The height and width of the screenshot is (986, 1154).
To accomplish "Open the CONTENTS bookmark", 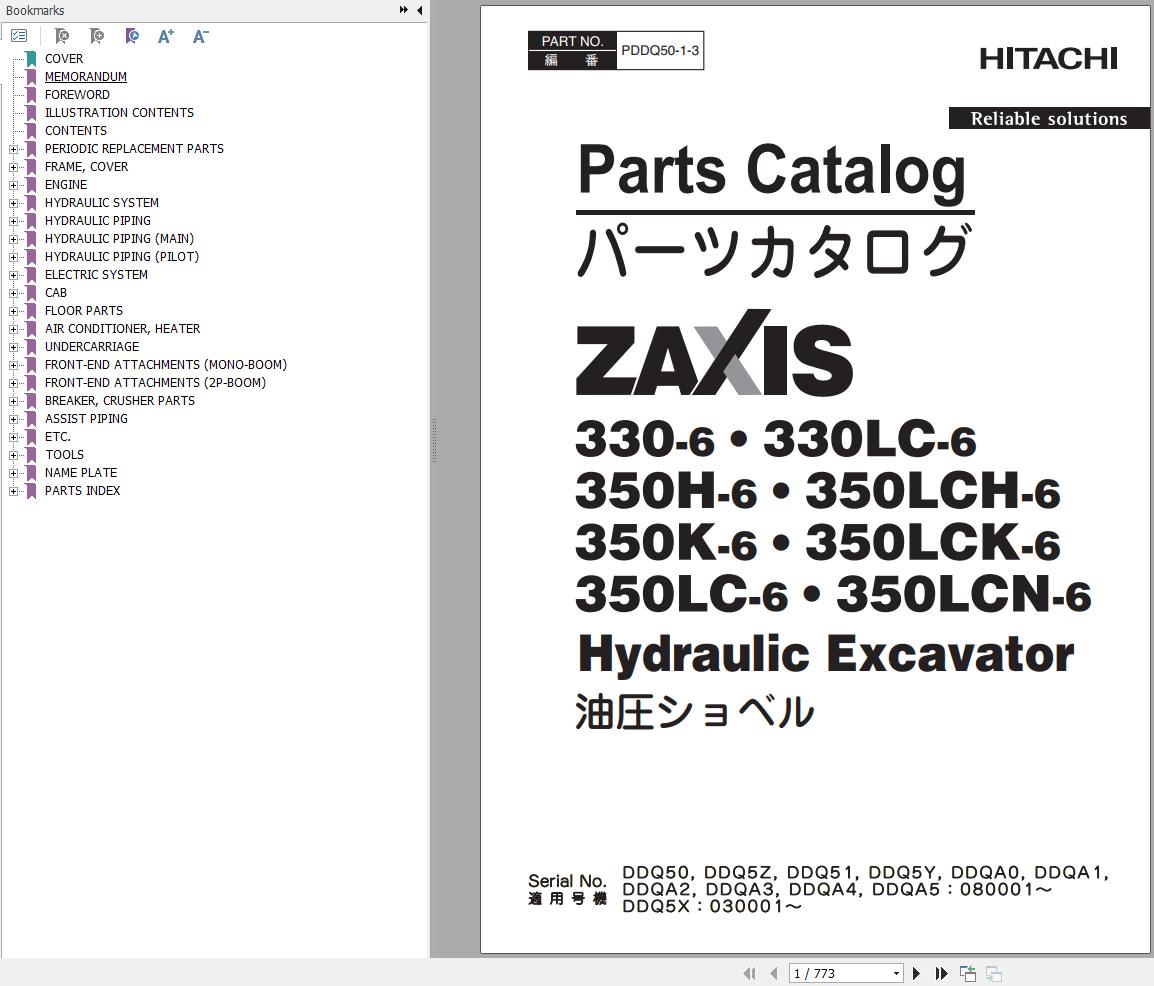I will tap(76, 130).
